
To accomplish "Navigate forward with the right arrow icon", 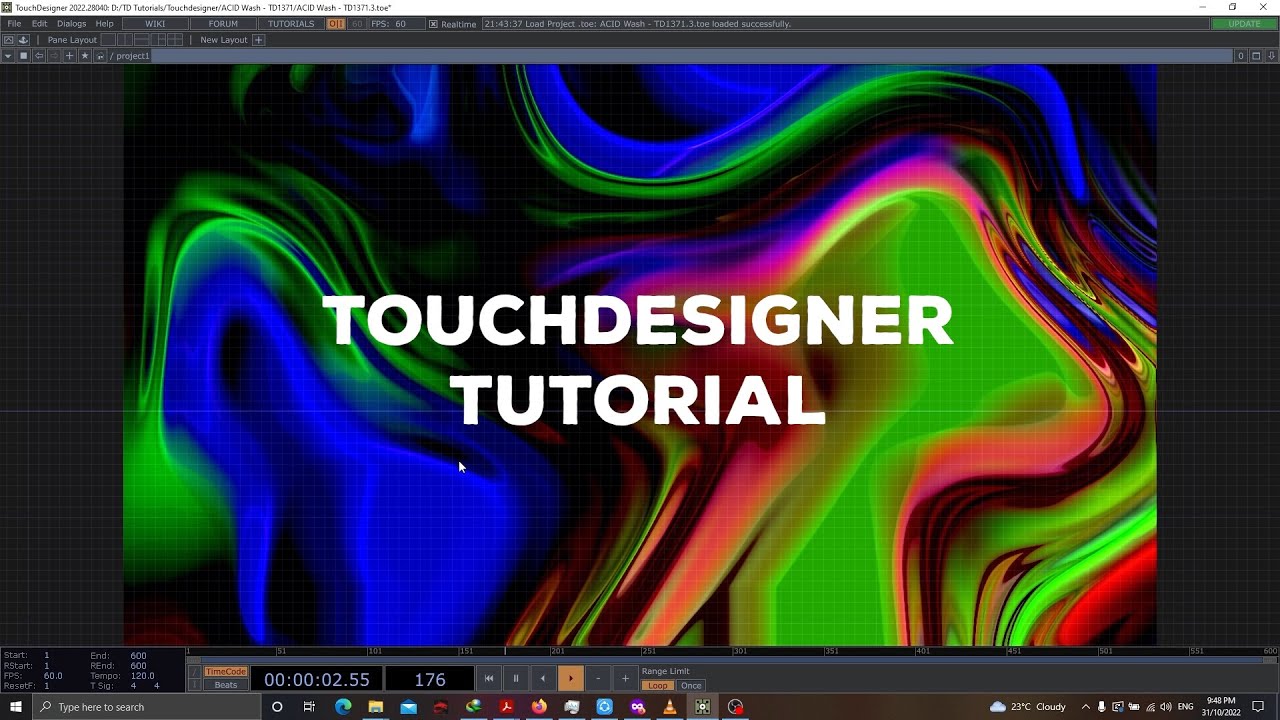I will click(x=54, y=56).
